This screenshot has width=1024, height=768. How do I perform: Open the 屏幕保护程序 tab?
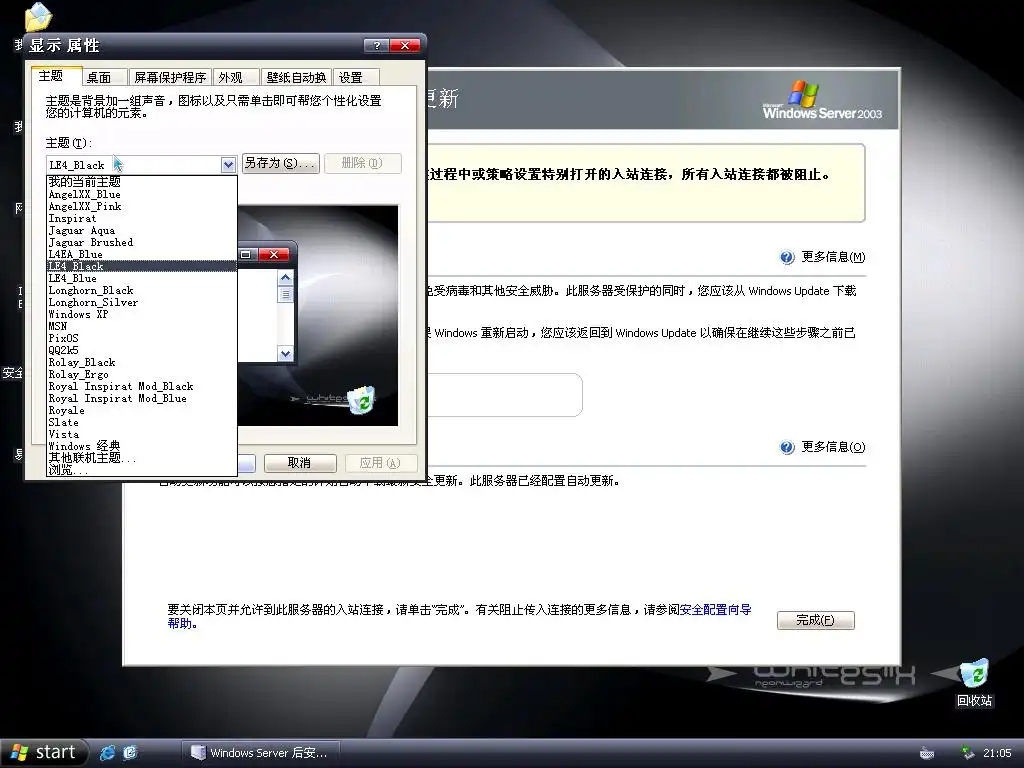170,78
